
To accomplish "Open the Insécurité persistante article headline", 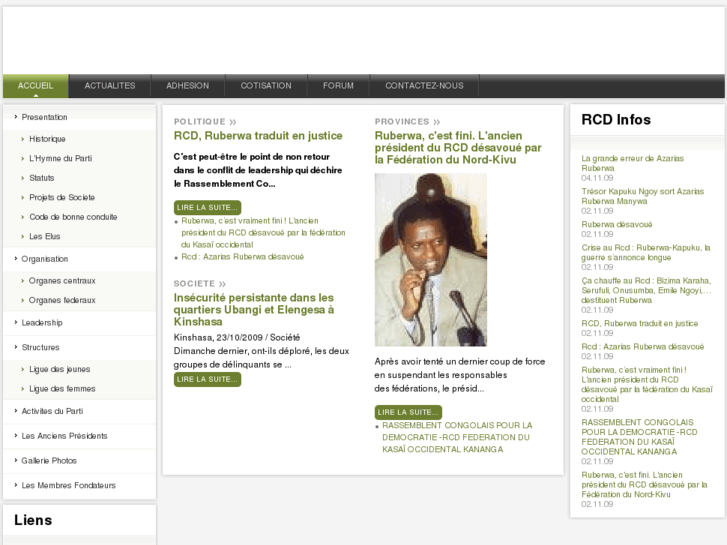I will pos(254,309).
